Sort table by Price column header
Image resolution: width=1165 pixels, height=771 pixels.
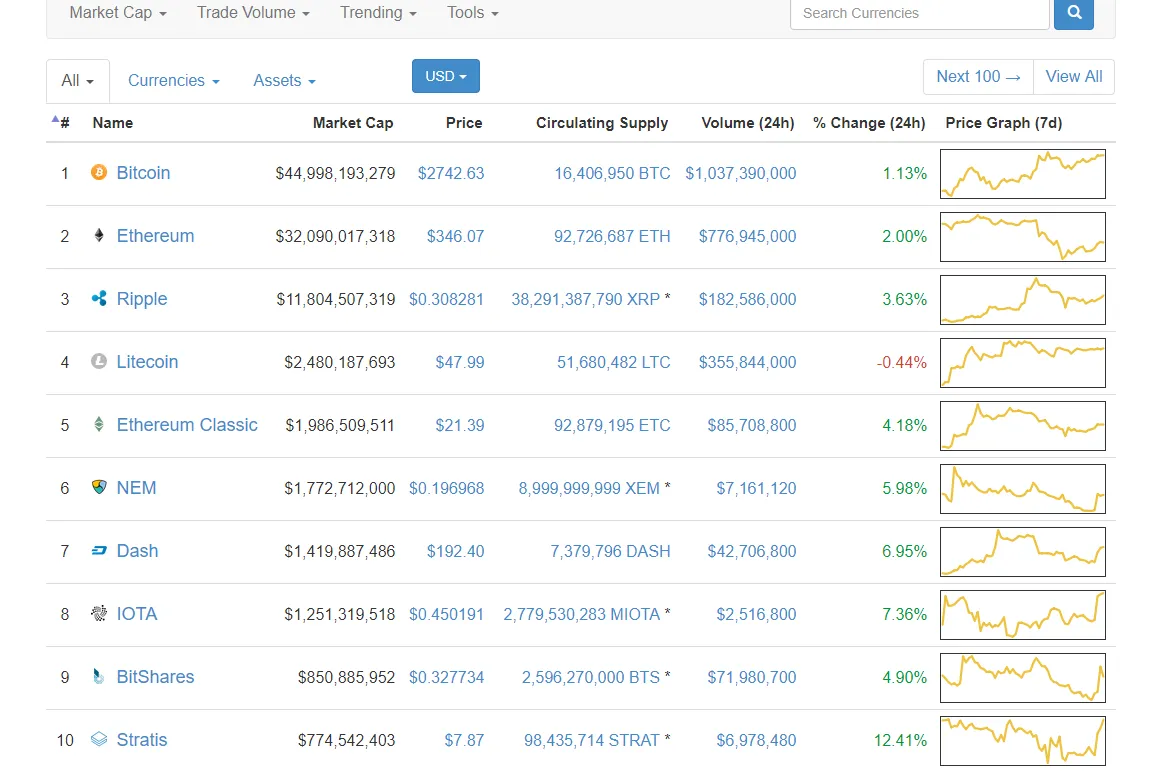point(464,123)
